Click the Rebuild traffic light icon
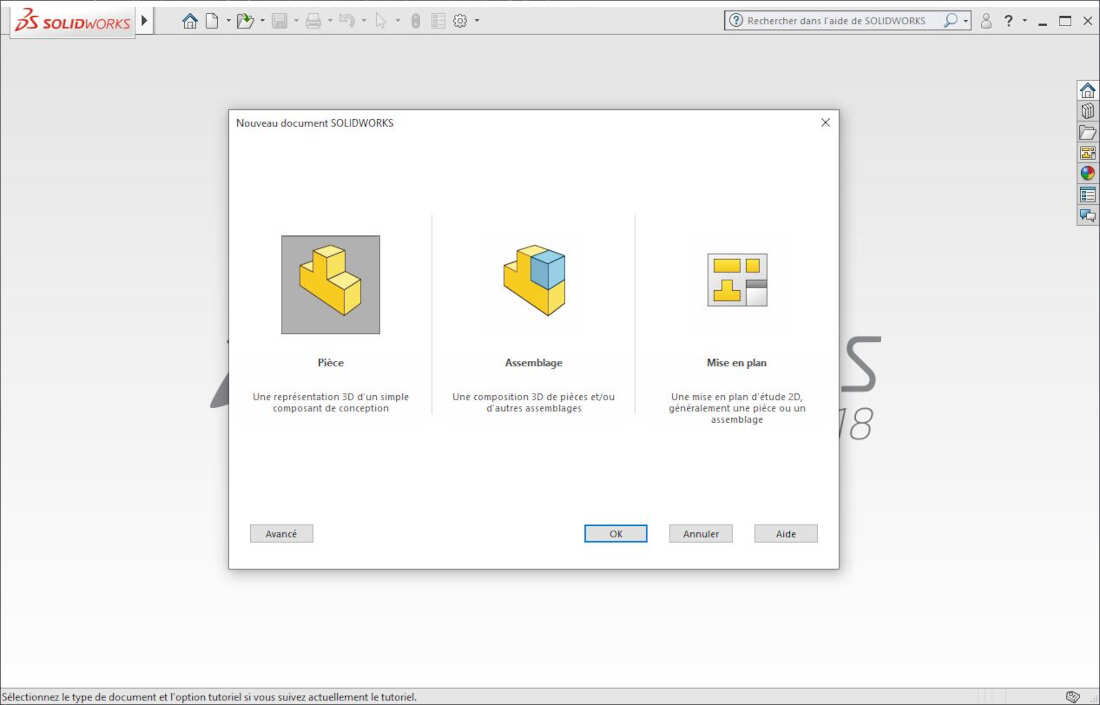This screenshot has height=705, width=1100. tap(415, 21)
